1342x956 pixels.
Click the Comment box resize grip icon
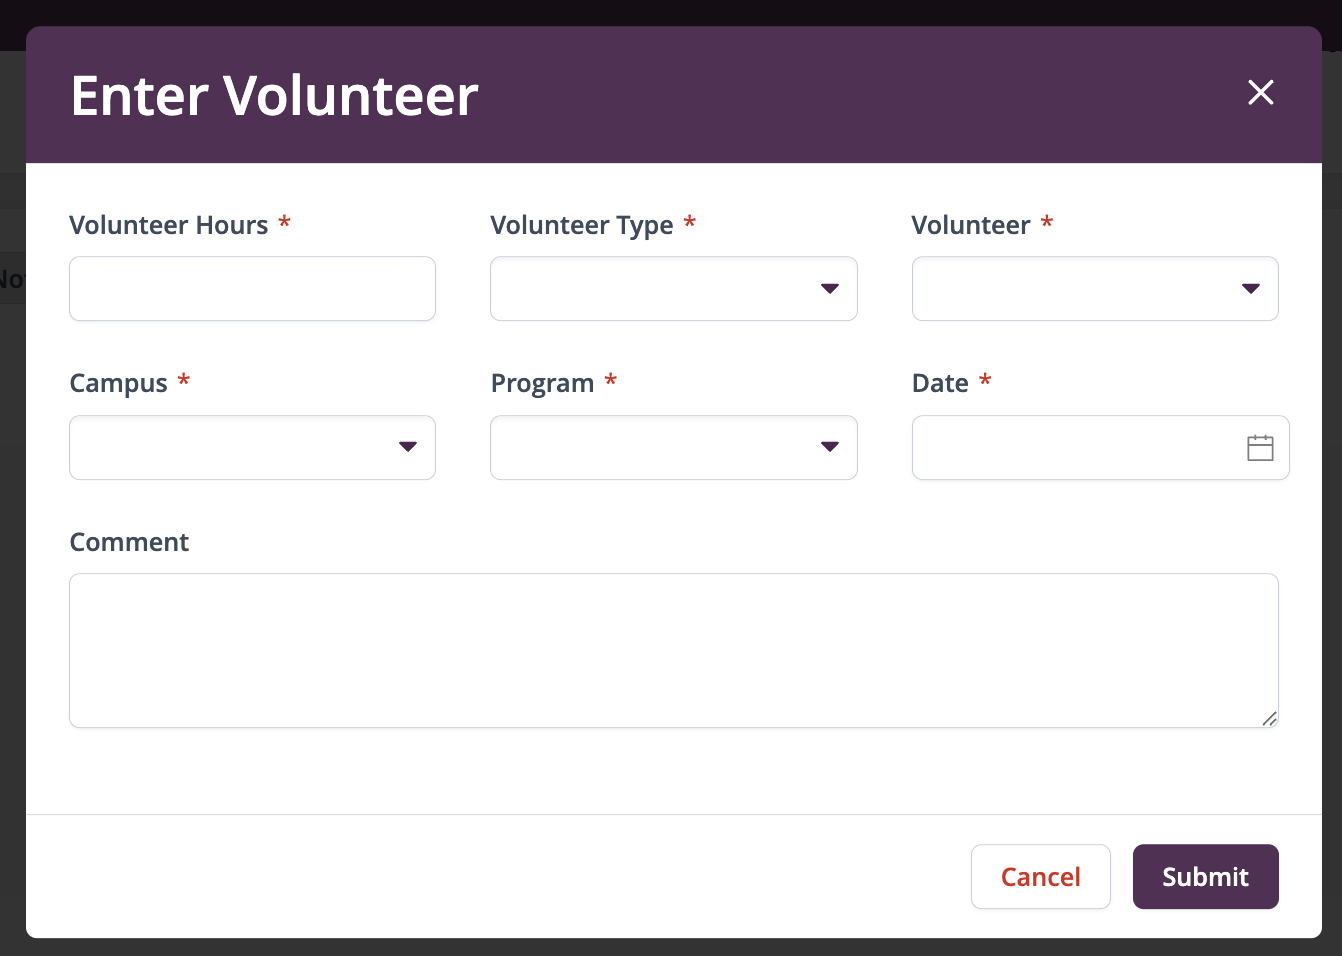coord(1269,718)
